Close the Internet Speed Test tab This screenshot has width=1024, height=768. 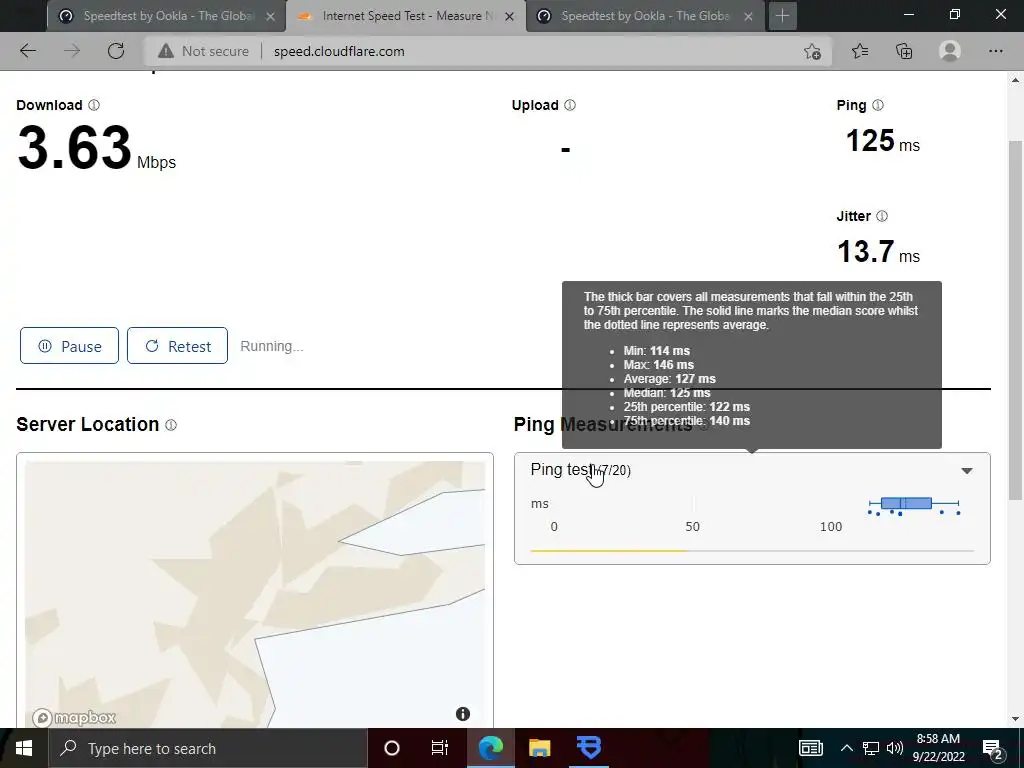(509, 16)
